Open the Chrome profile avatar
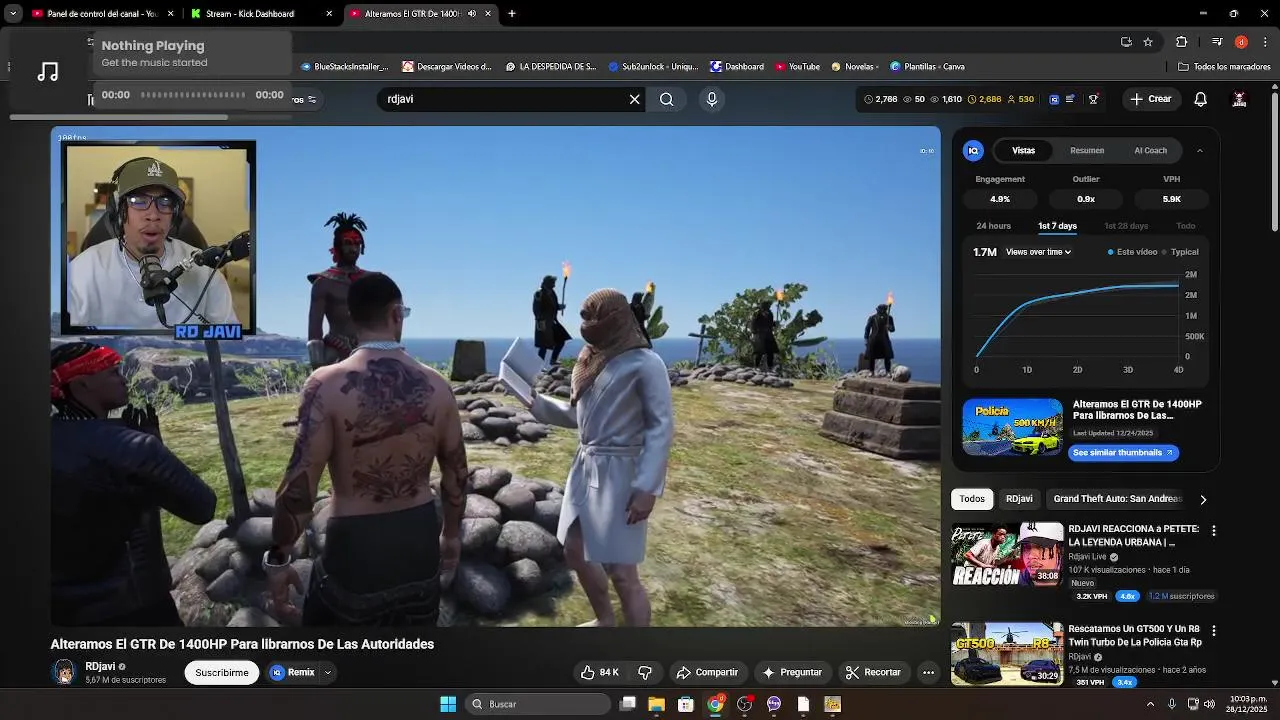 [x=1241, y=42]
